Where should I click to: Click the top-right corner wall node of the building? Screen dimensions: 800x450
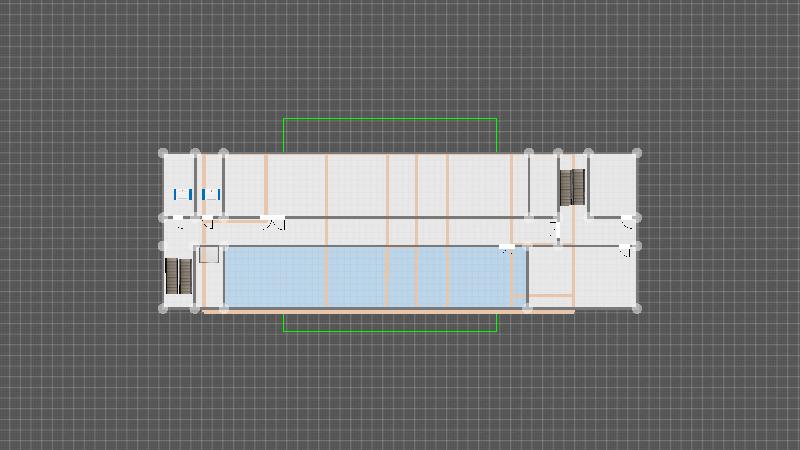coord(637,153)
